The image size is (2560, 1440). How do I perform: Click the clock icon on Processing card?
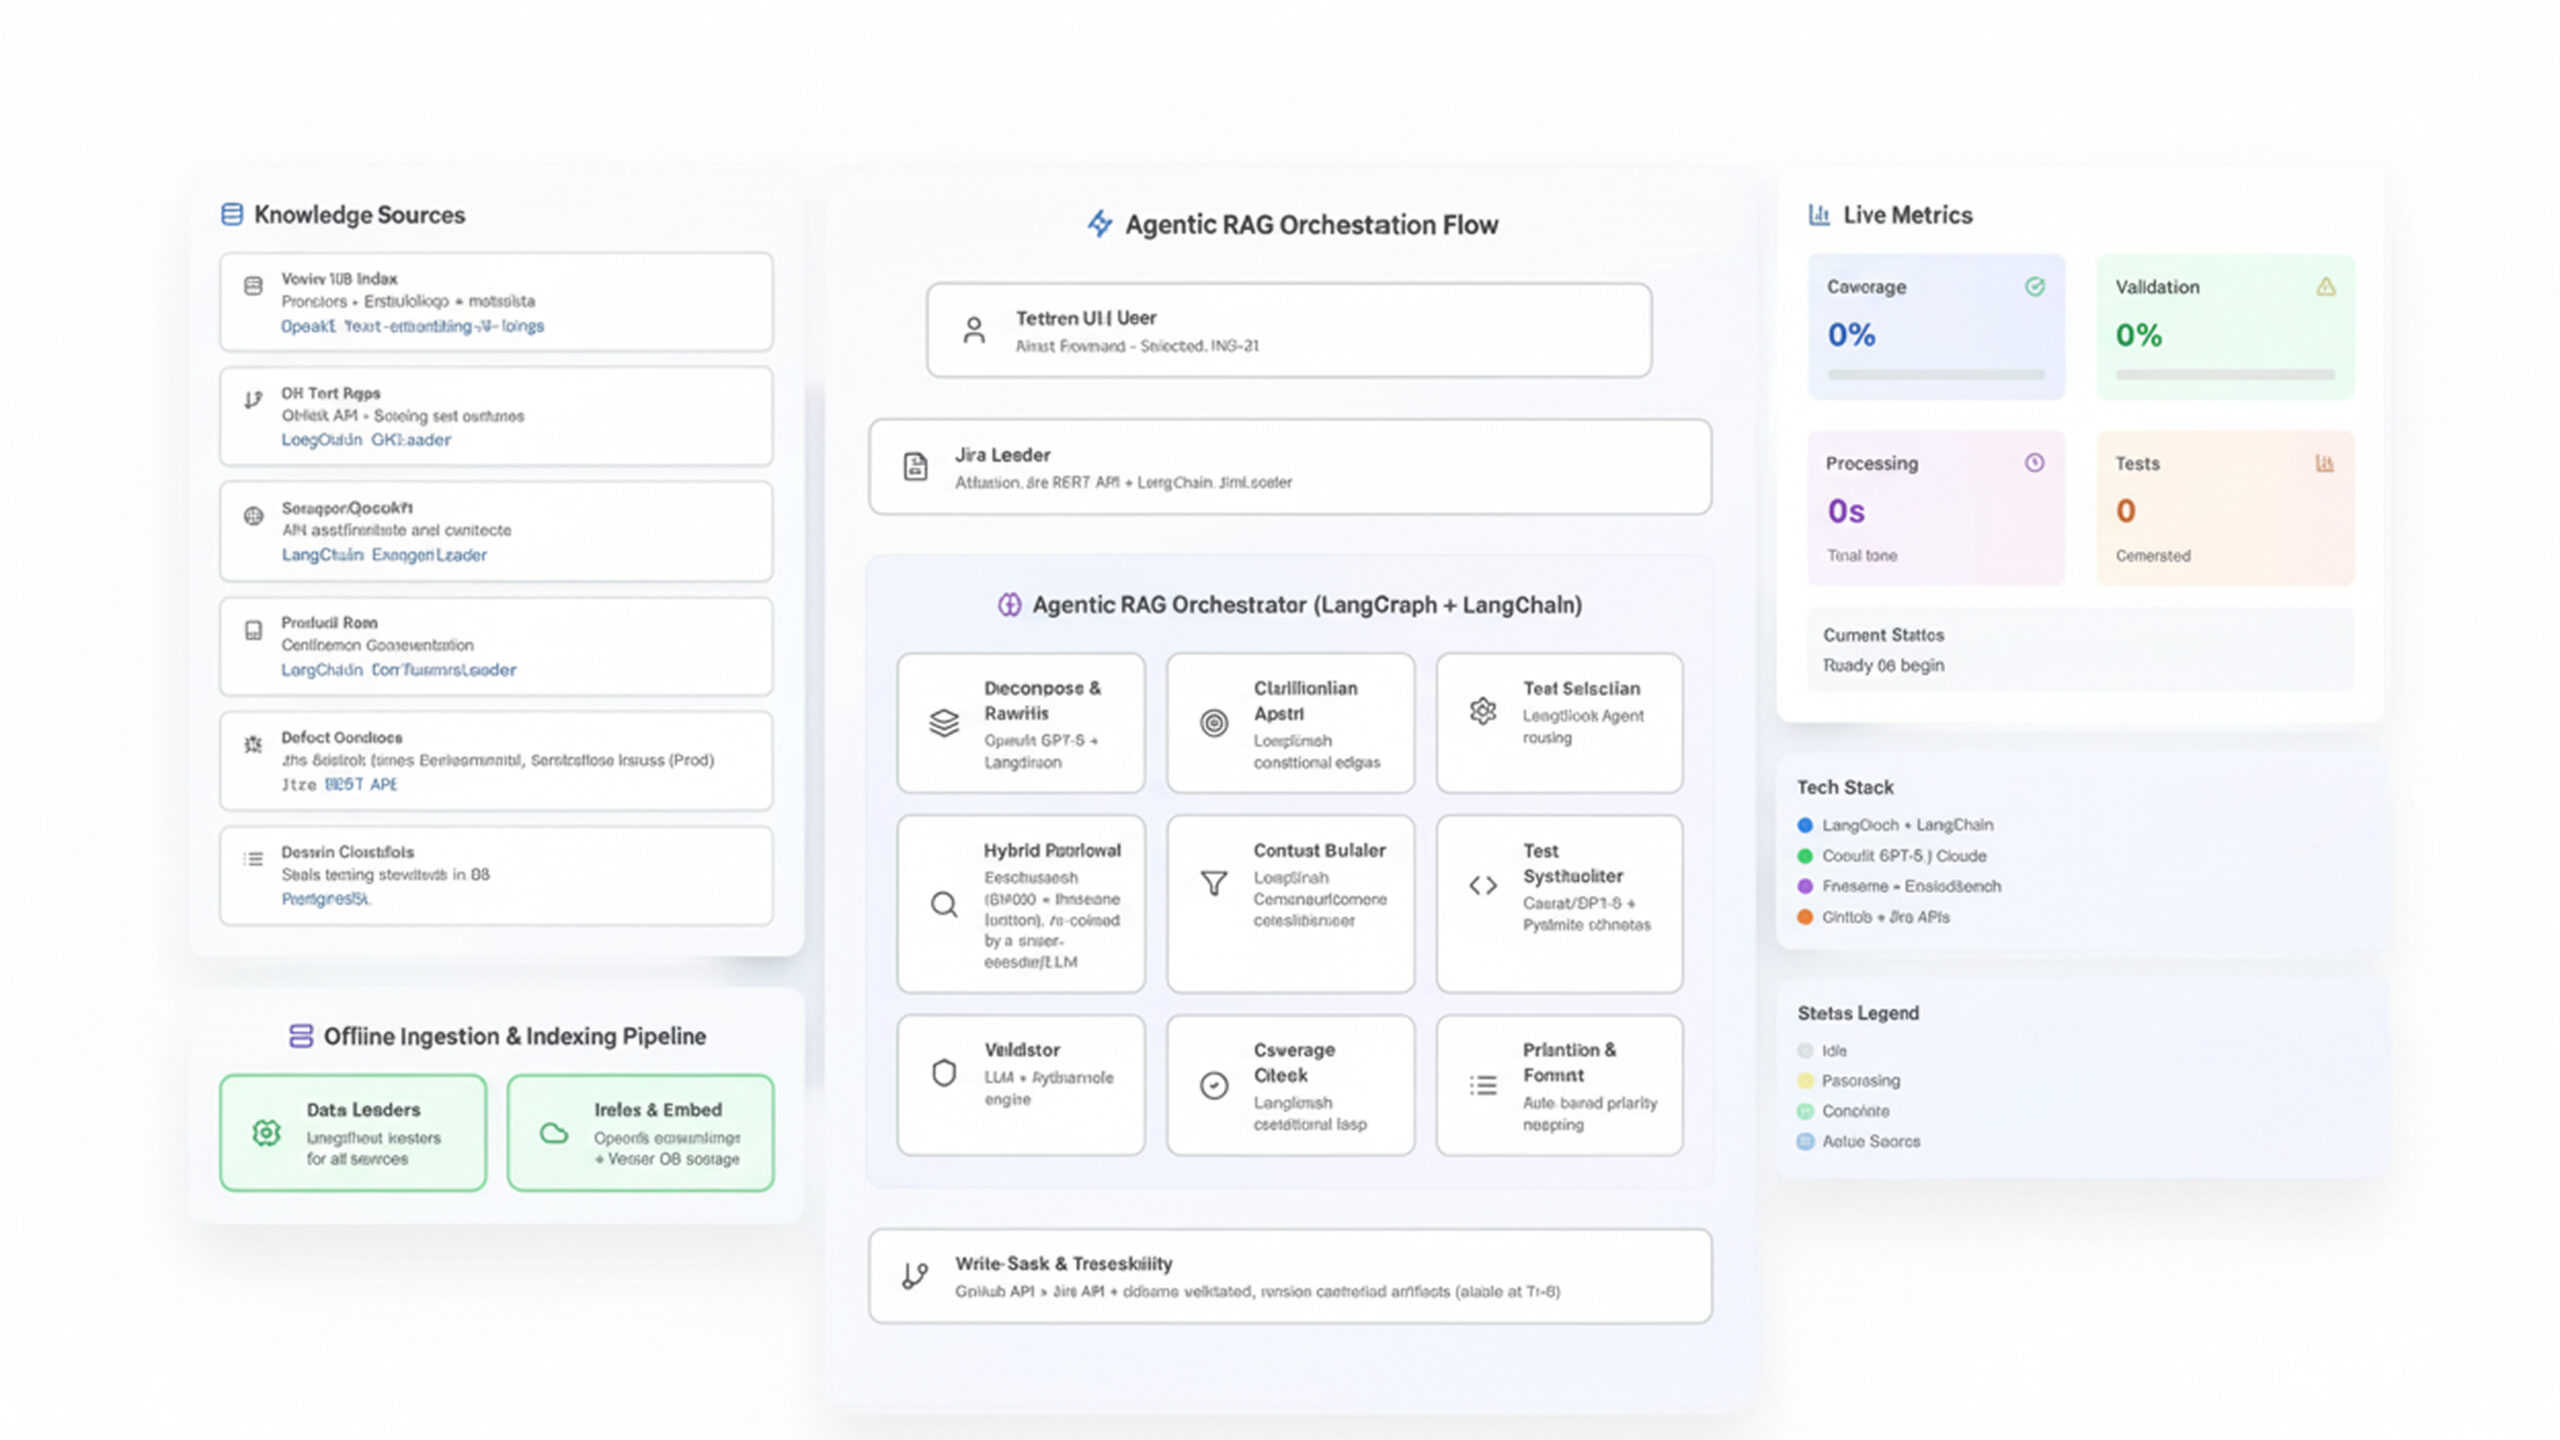[x=2034, y=463]
